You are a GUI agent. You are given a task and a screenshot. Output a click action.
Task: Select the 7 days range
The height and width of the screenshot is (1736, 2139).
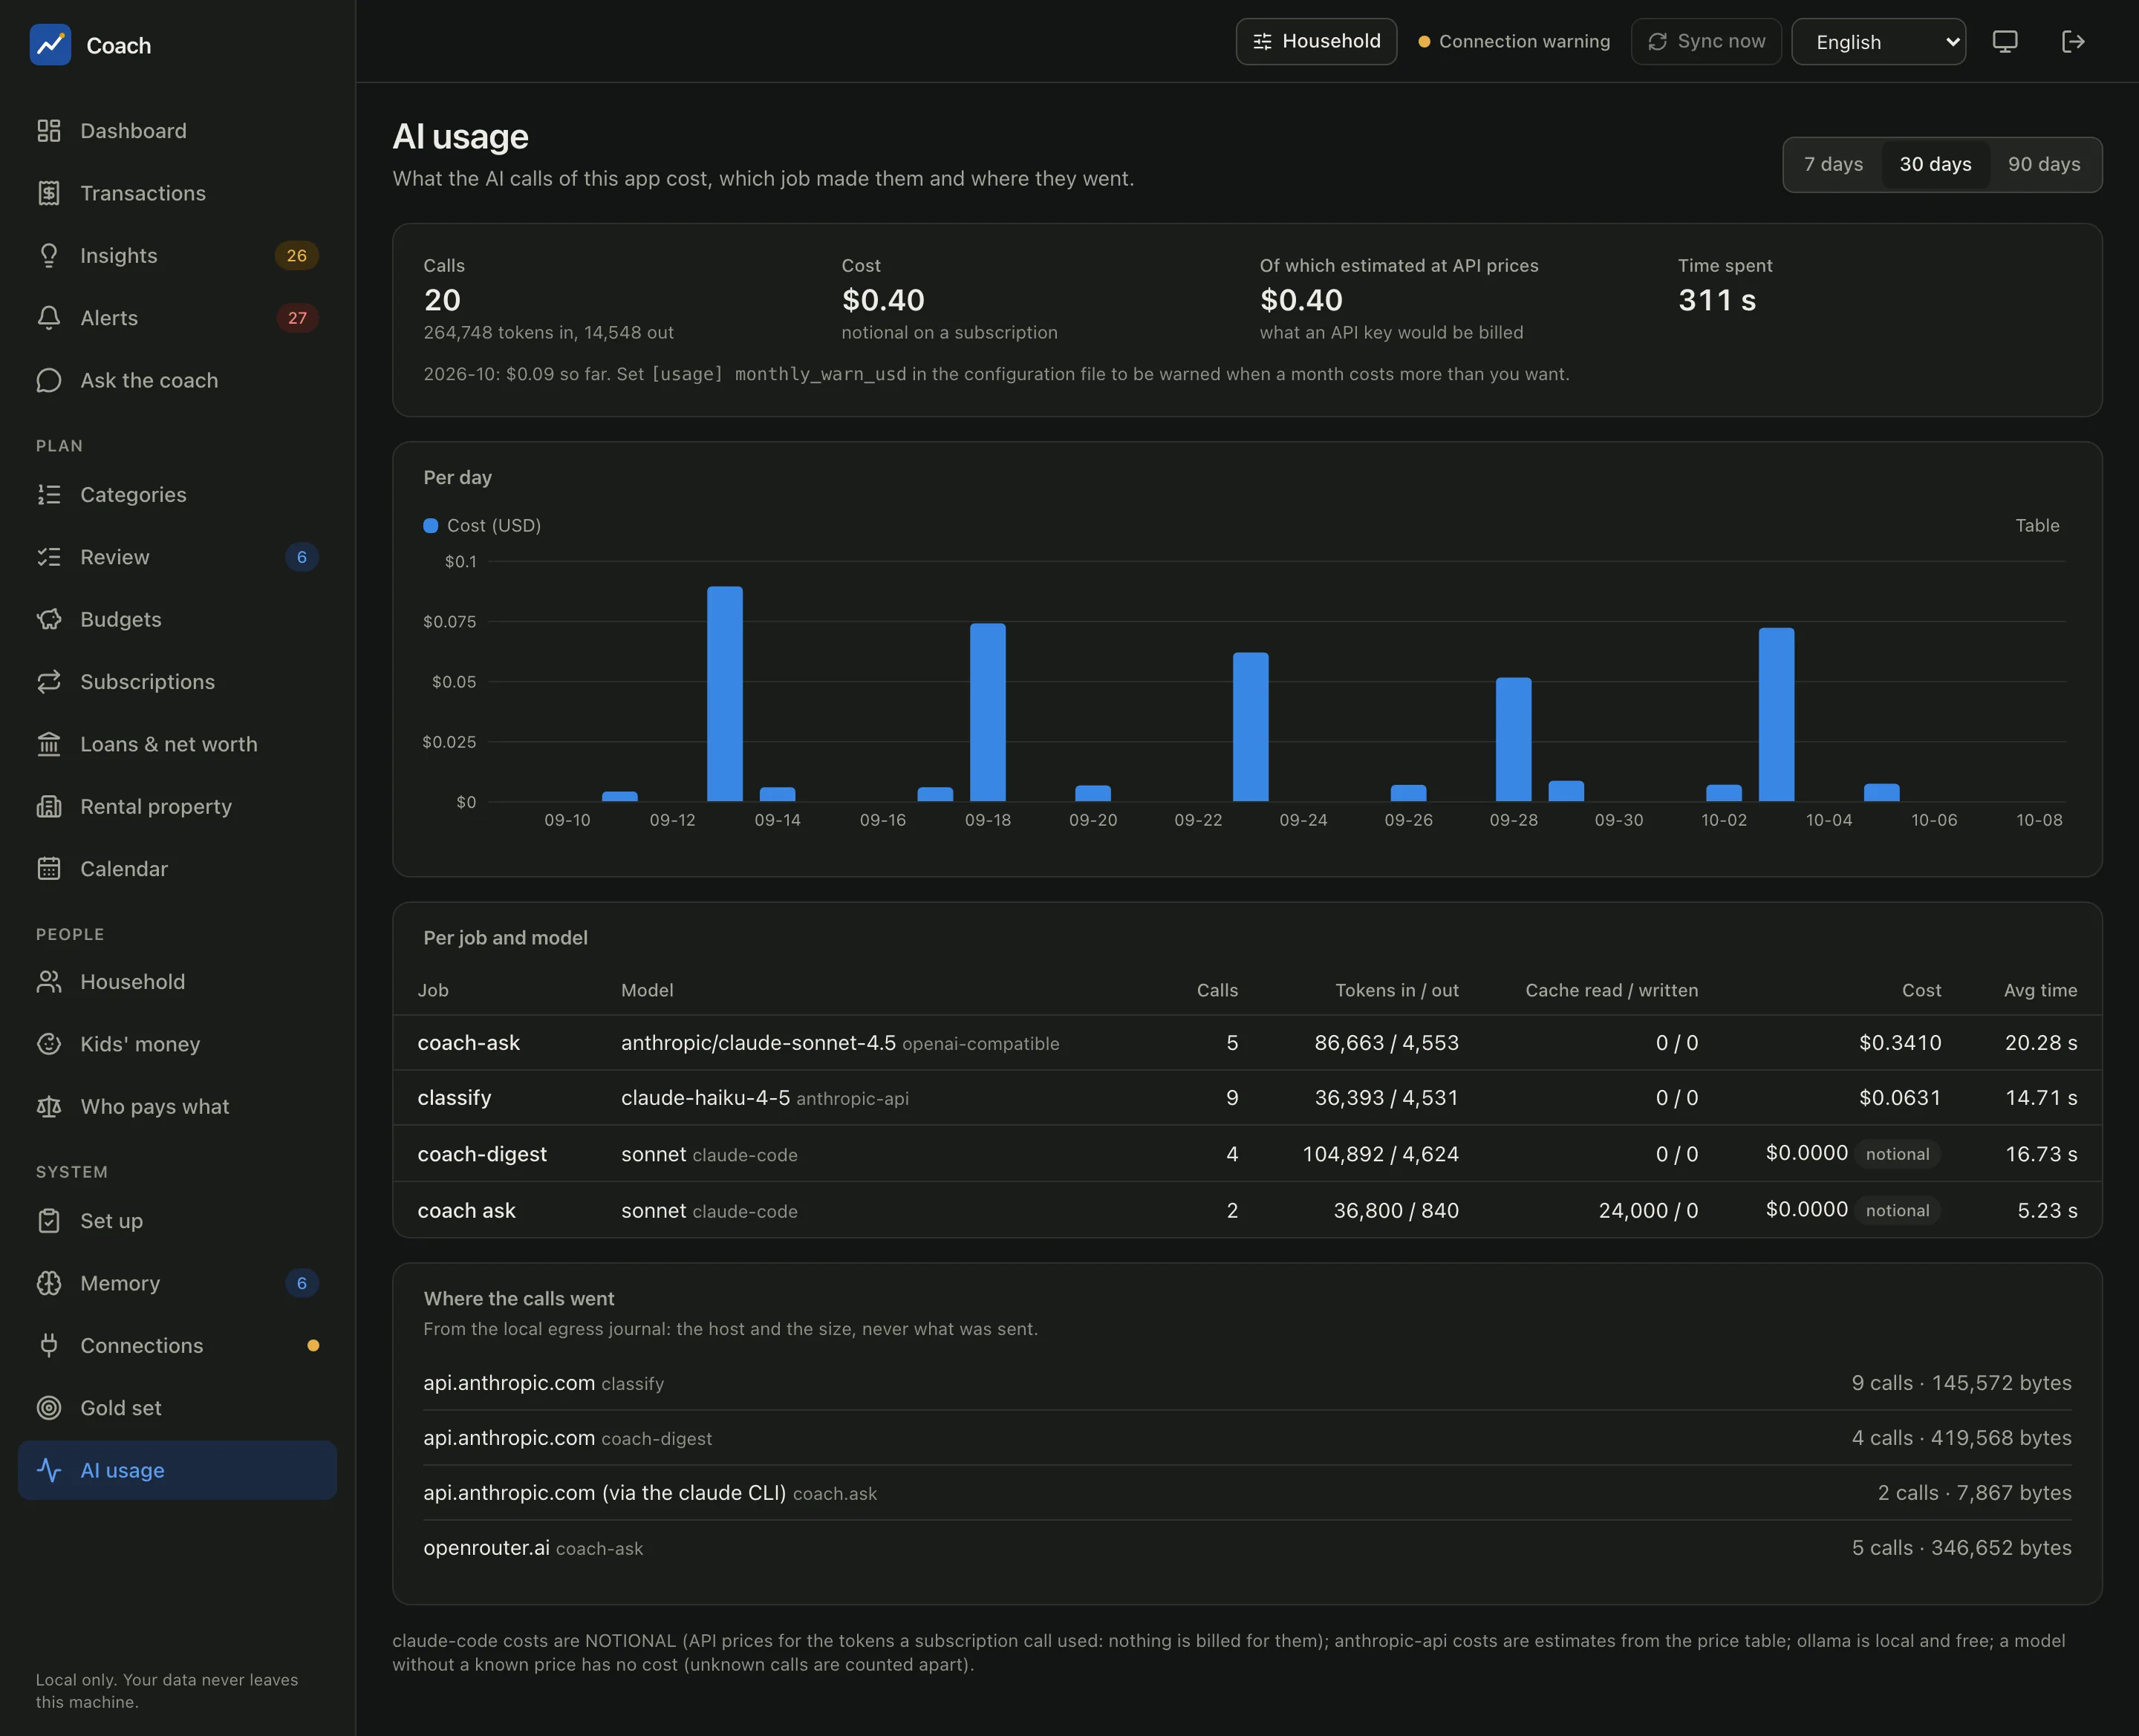[1833, 164]
